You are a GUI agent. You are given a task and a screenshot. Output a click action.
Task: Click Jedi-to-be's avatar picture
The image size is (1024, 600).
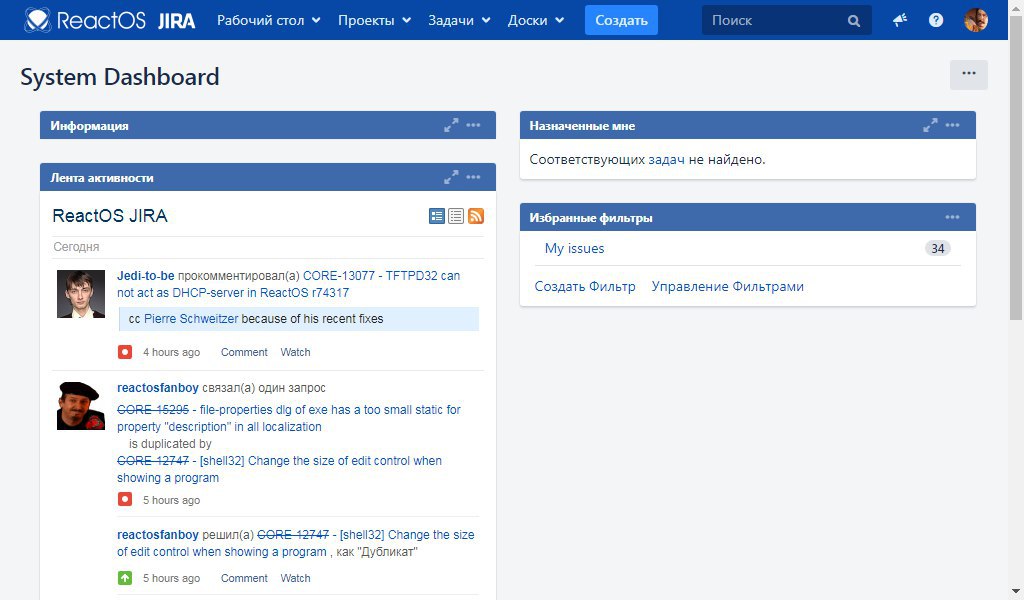coord(81,294)
